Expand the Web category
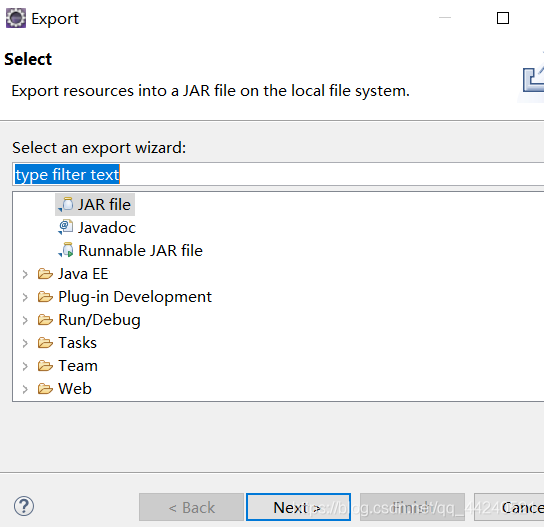Screen dimensions: 544x527 coord(25,389)
